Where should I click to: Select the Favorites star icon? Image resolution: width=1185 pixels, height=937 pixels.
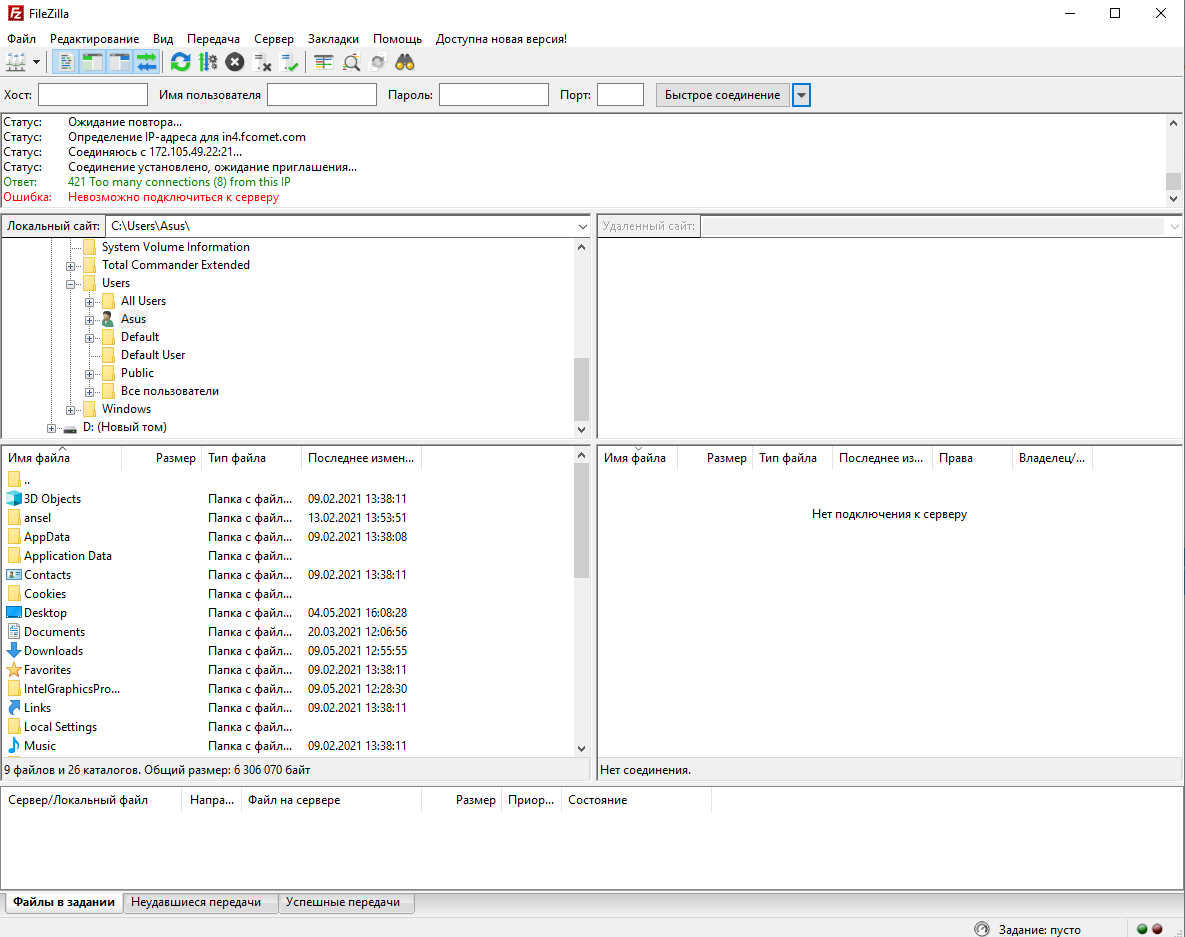14,670
